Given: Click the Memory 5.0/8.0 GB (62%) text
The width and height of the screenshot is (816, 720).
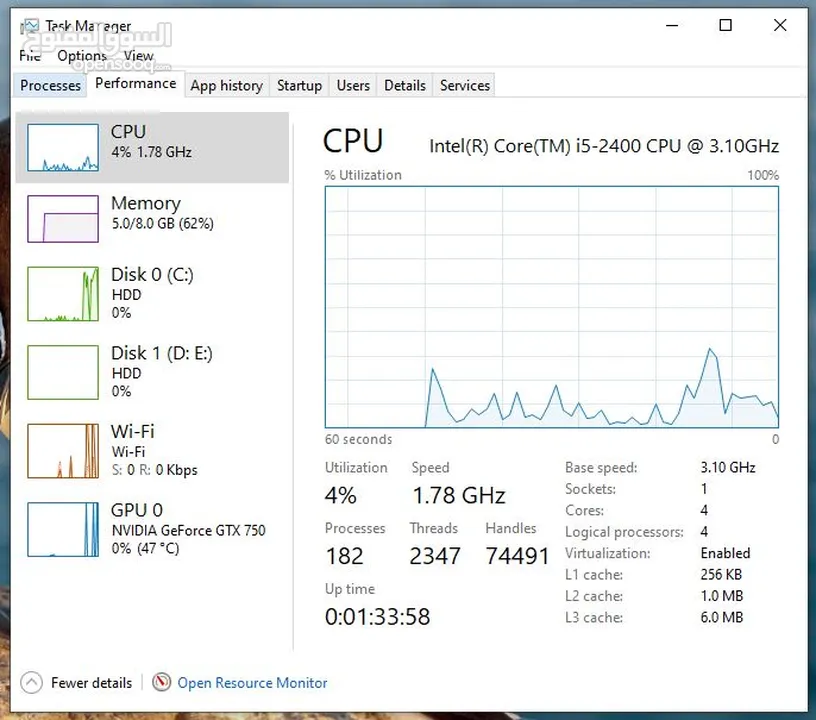Looking at the screenshot, I should click(162, 224).
